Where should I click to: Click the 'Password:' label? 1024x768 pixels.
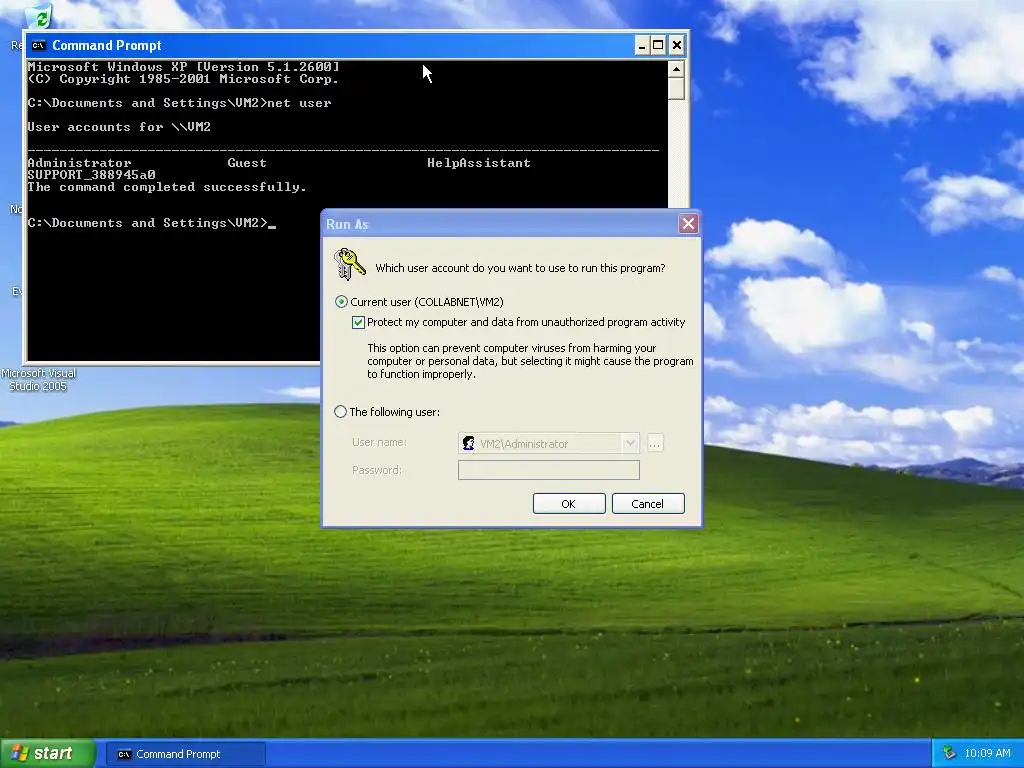click(377, 470)
